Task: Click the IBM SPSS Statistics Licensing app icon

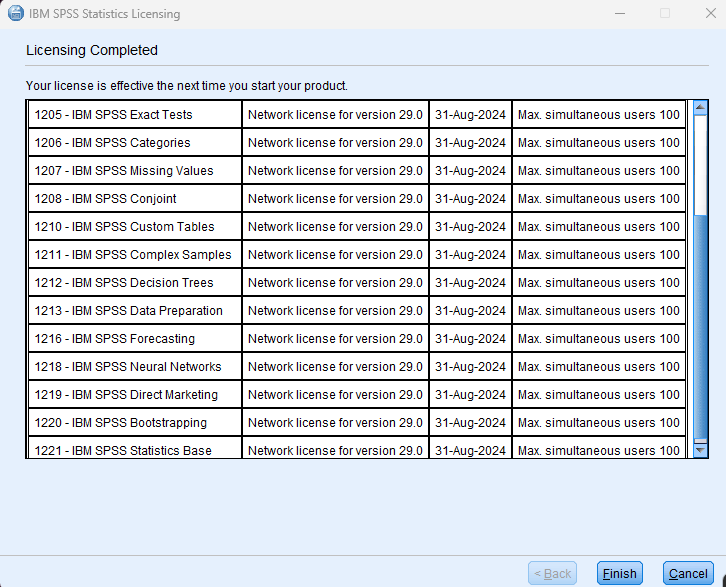Action: point(16,13)
